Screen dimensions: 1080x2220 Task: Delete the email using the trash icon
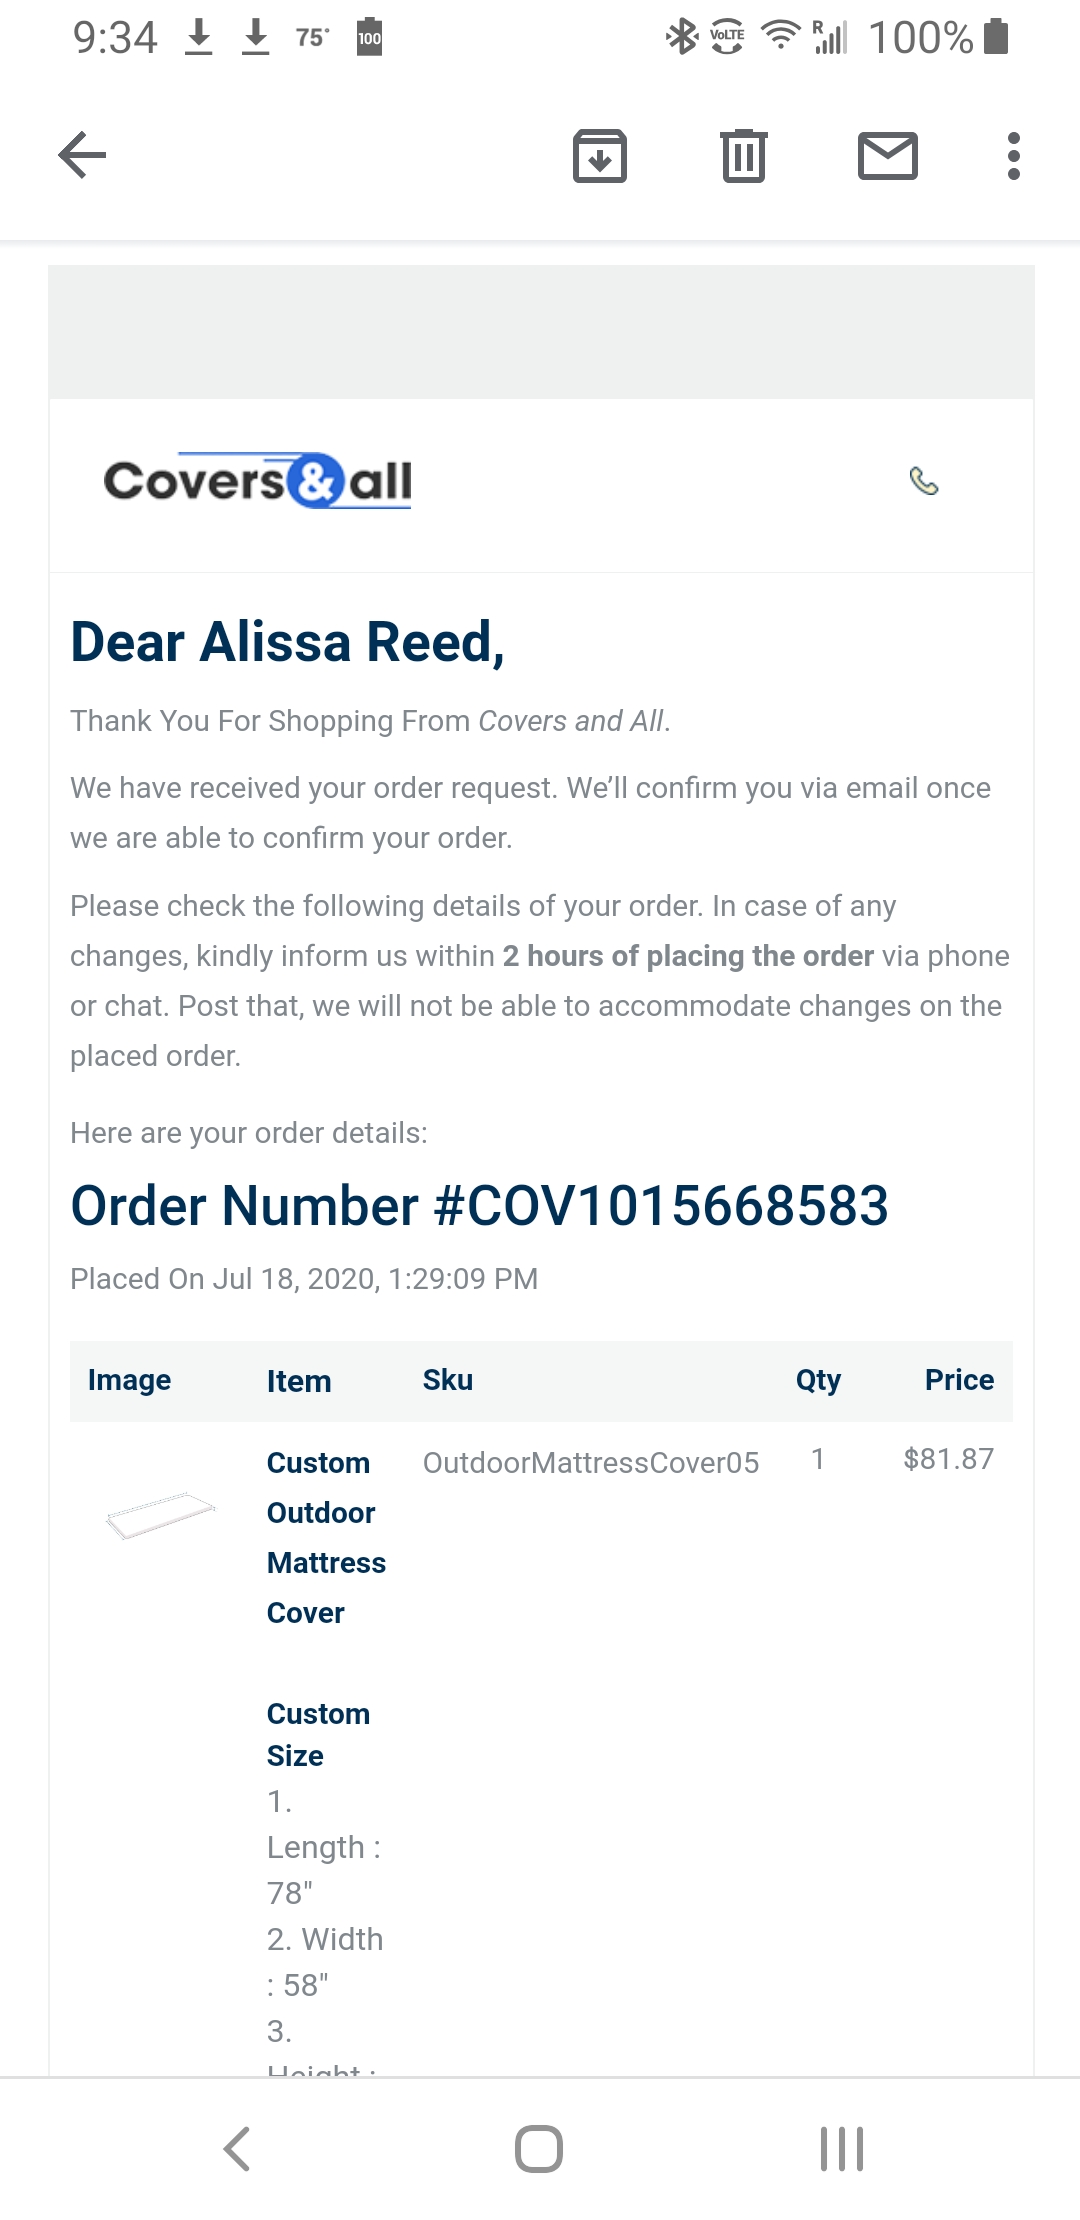[743, 156]
